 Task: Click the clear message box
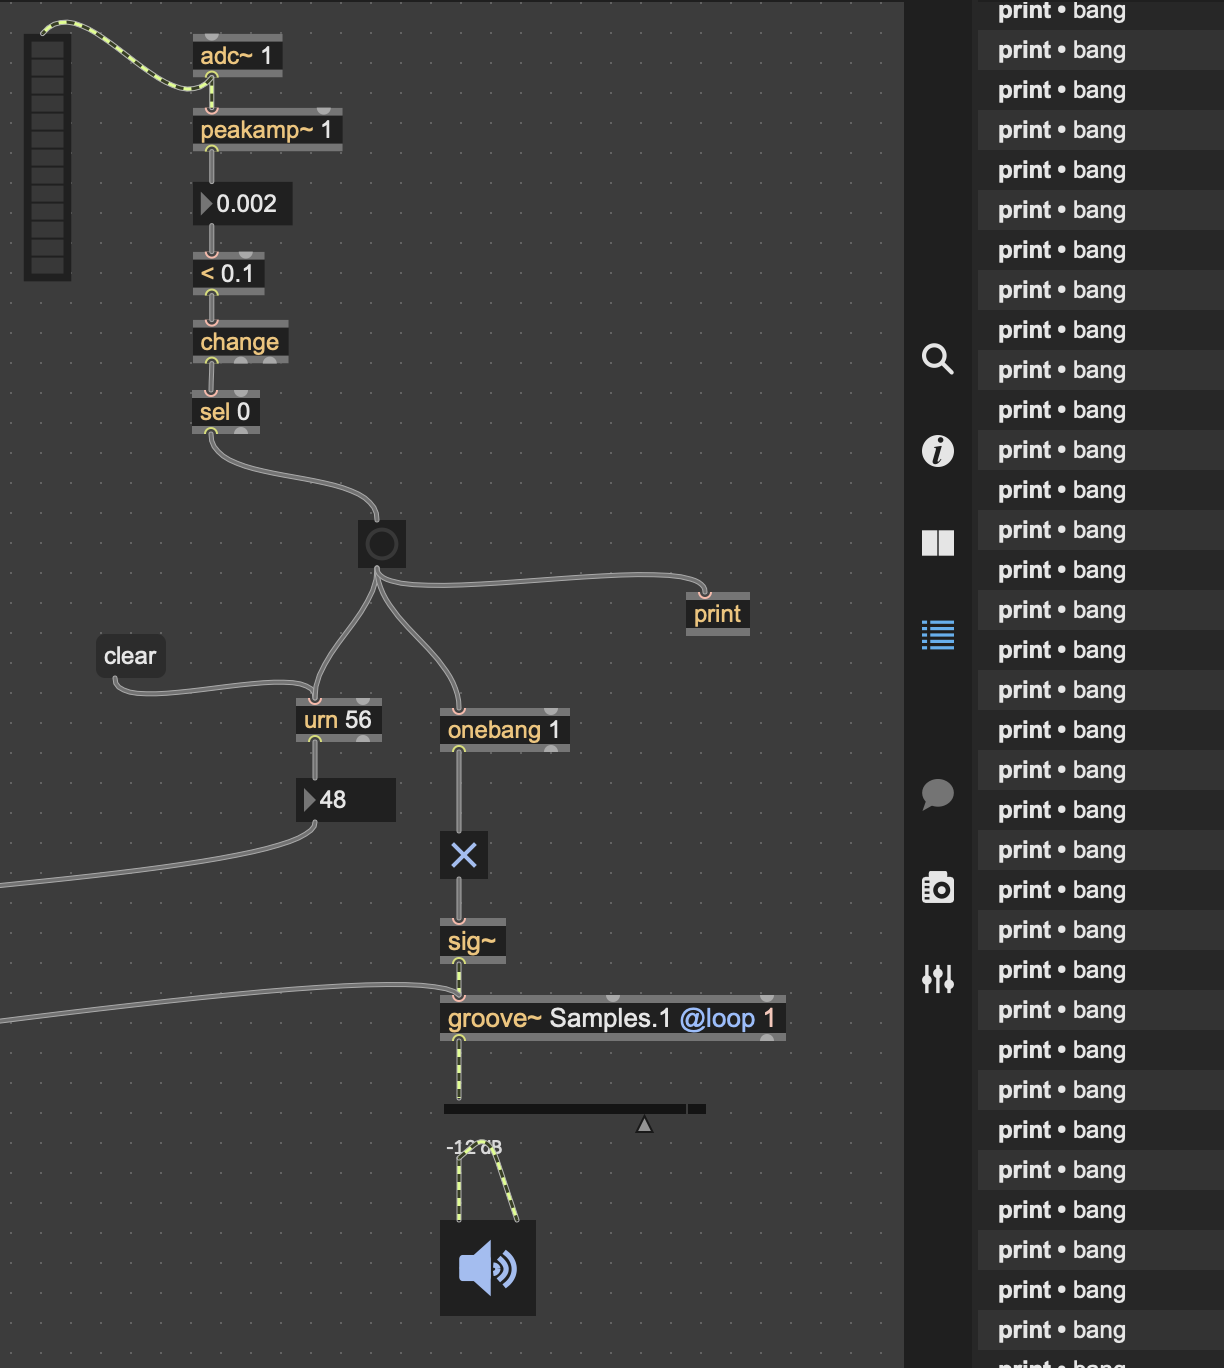click(x=130, y=656)
